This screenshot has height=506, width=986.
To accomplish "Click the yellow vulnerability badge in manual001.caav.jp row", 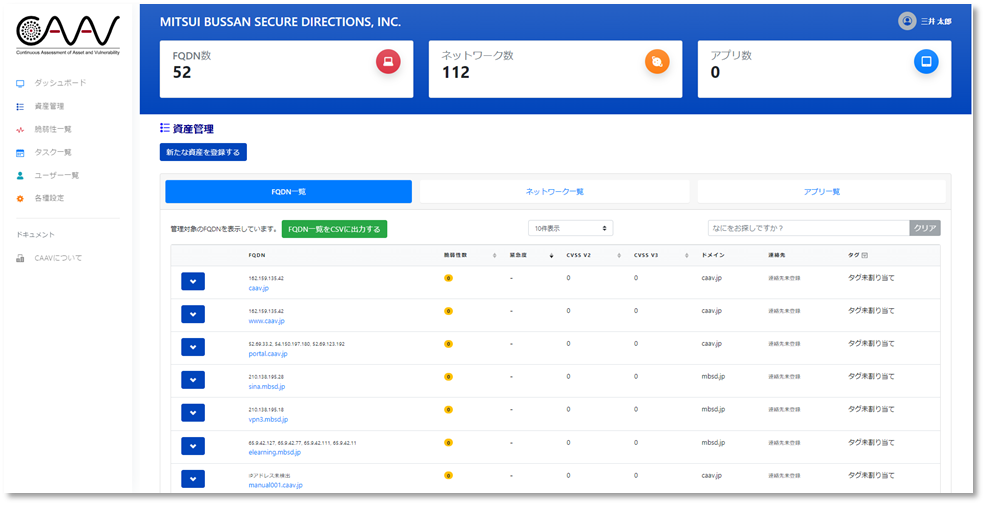I will coord(448,475).
